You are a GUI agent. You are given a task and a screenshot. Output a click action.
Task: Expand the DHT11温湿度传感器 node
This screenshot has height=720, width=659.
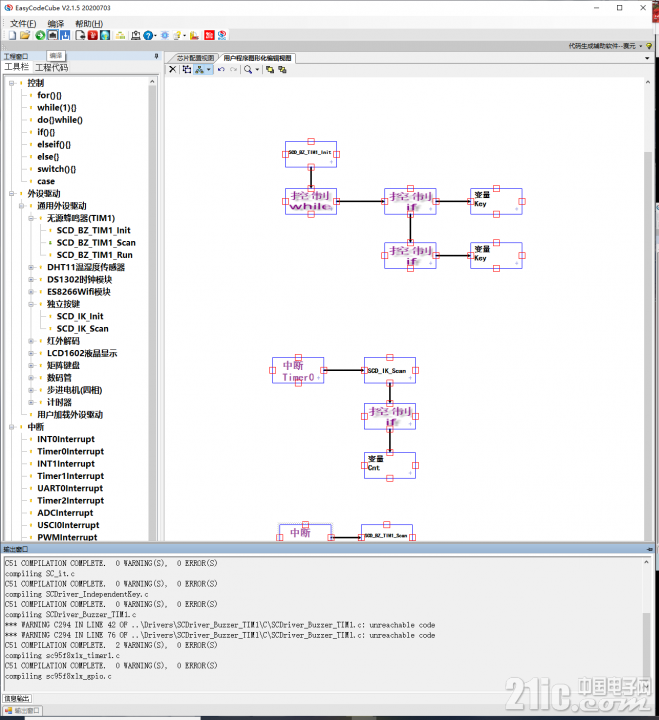[31, 267]
